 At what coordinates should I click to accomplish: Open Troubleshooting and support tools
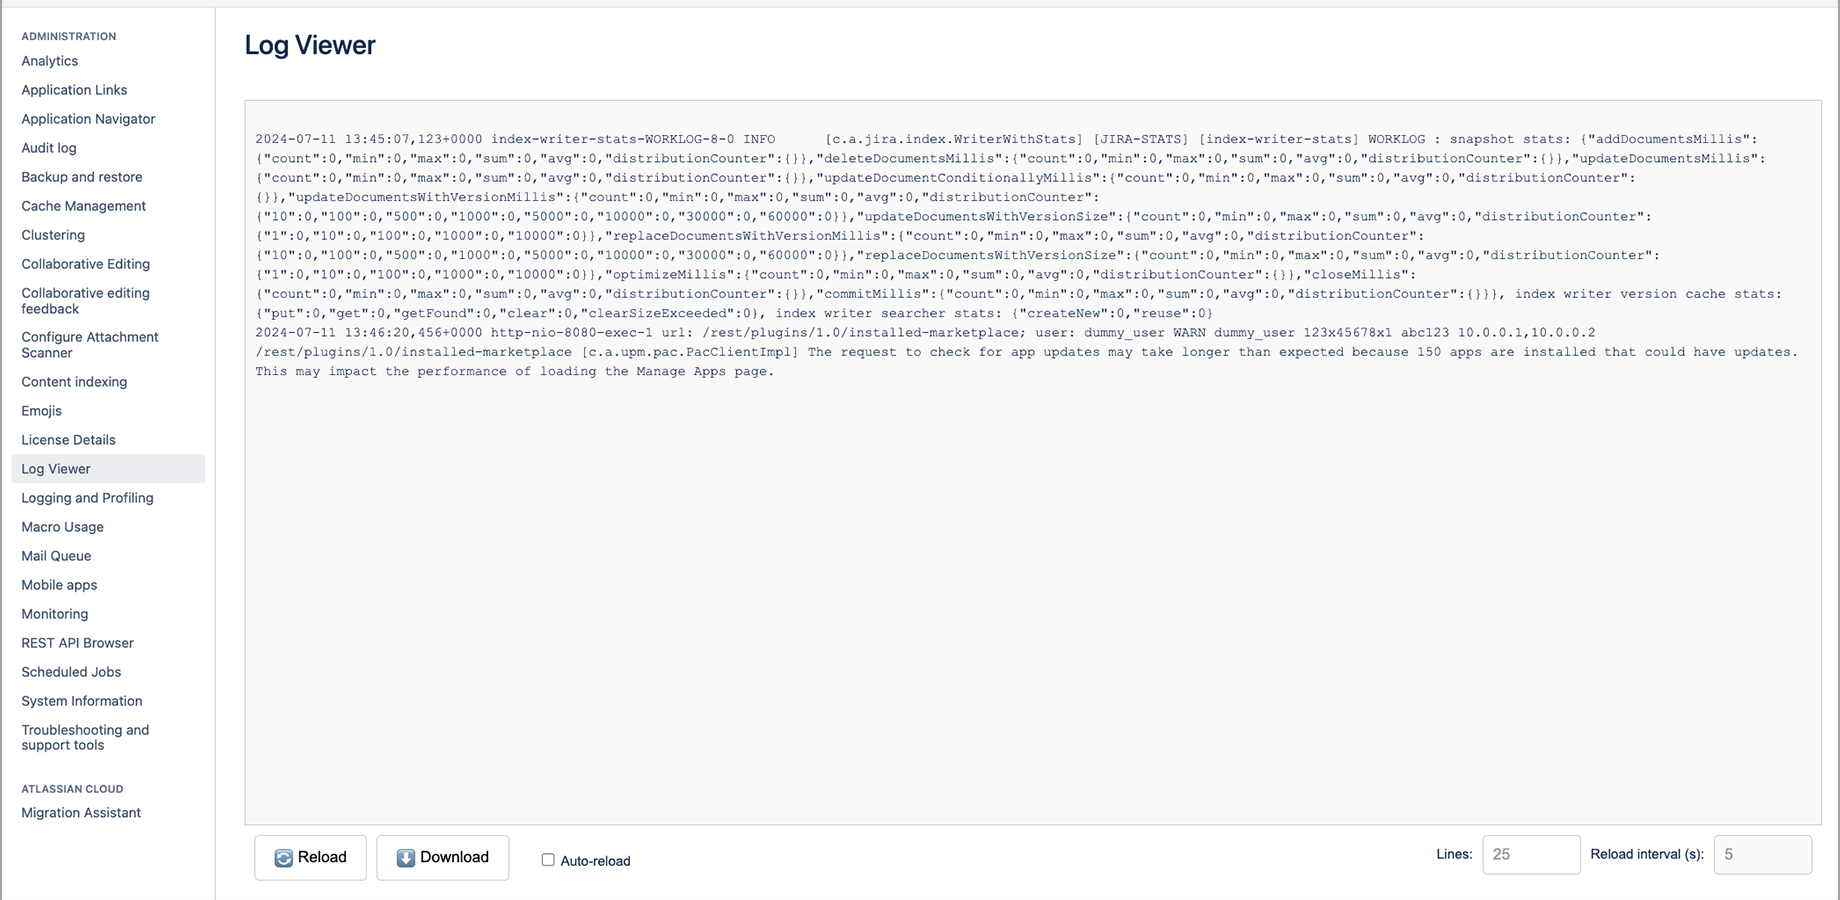[x=85, y=738]
